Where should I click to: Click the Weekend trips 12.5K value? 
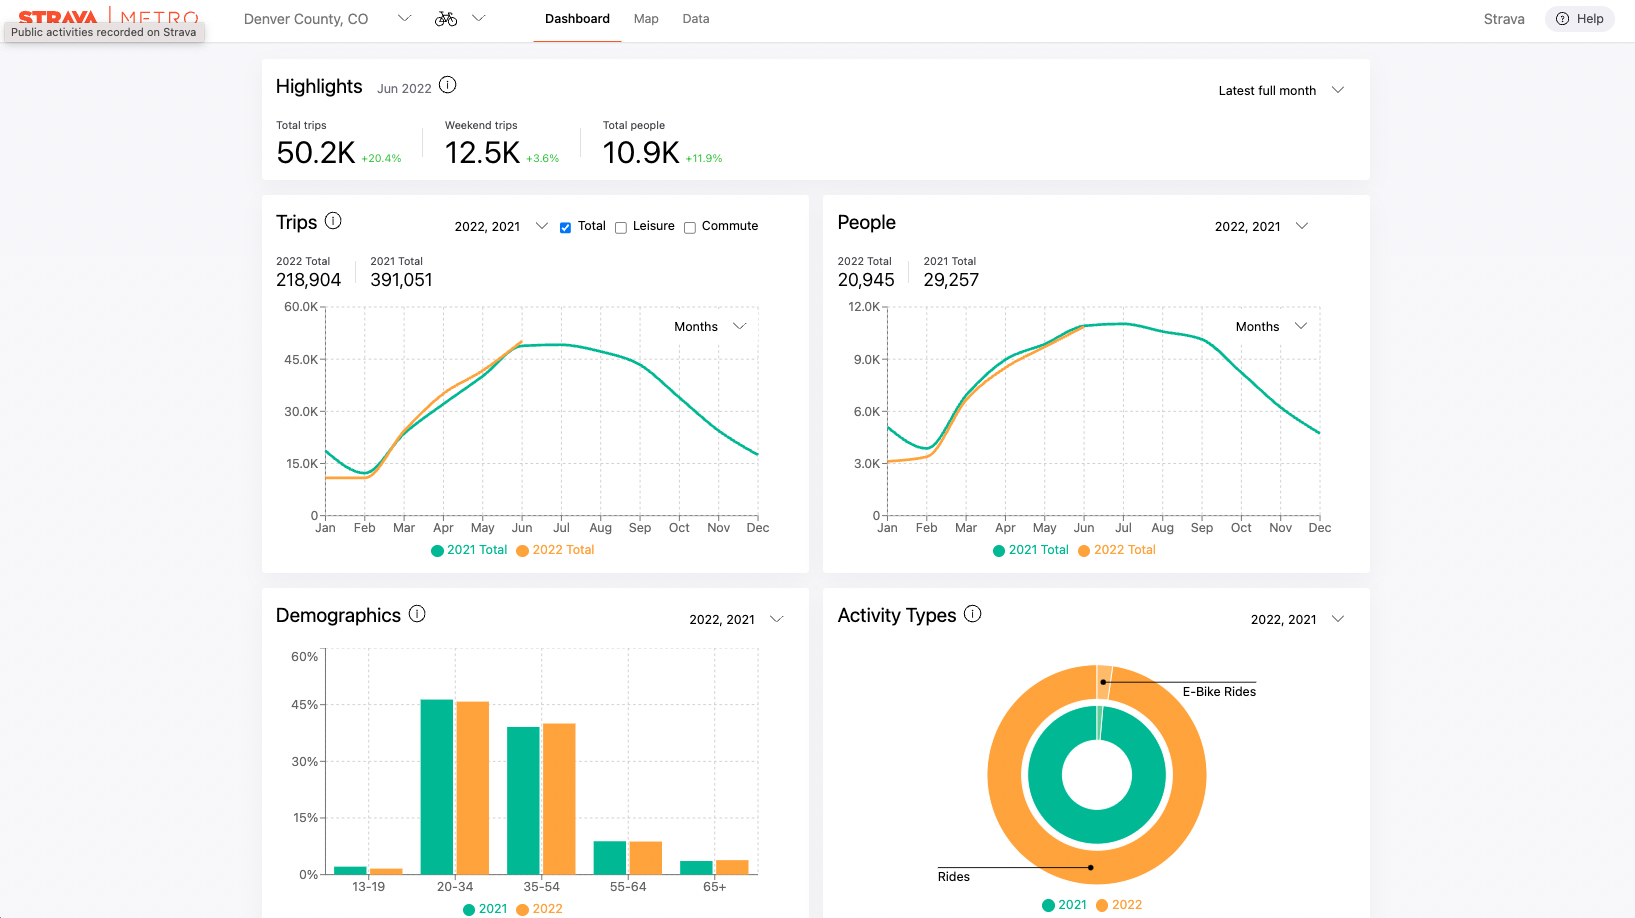tap(482, 153)
